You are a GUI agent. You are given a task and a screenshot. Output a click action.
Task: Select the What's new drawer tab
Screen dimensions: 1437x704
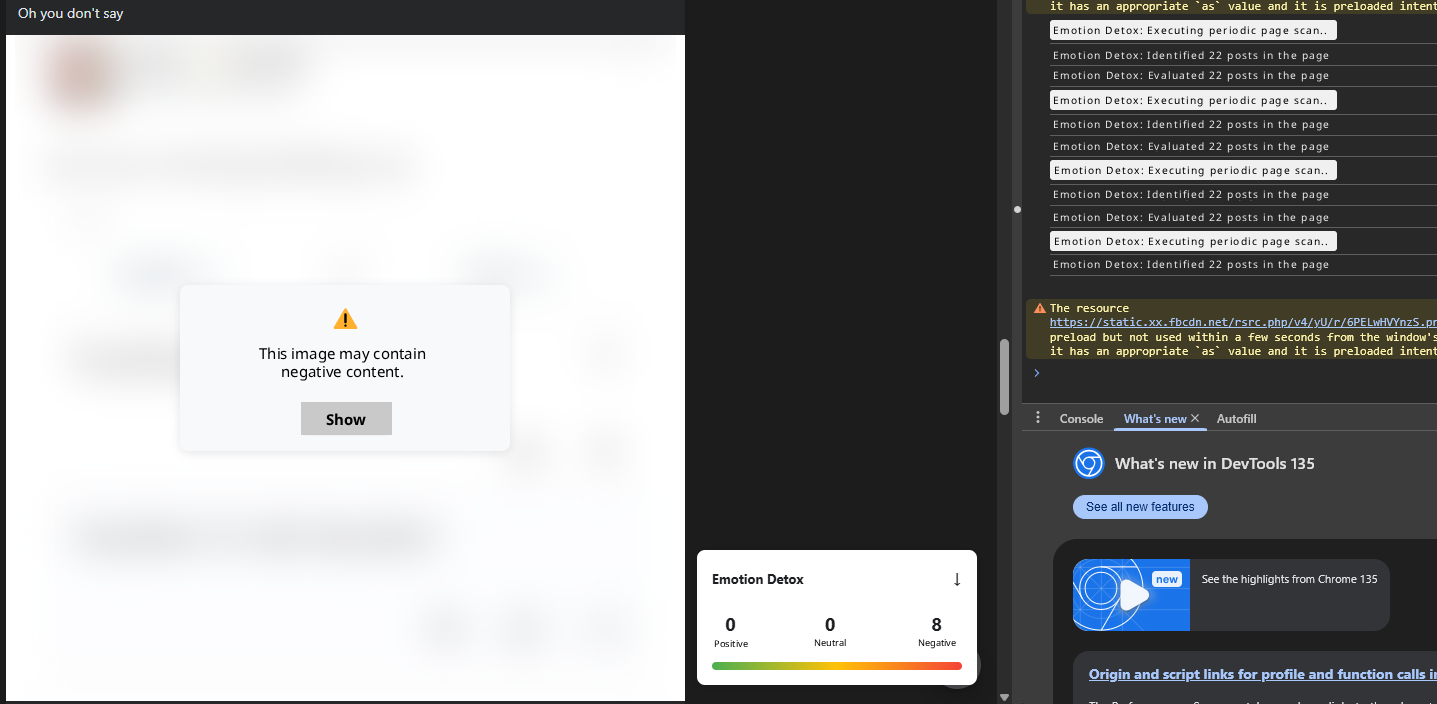click(1155, 419)
